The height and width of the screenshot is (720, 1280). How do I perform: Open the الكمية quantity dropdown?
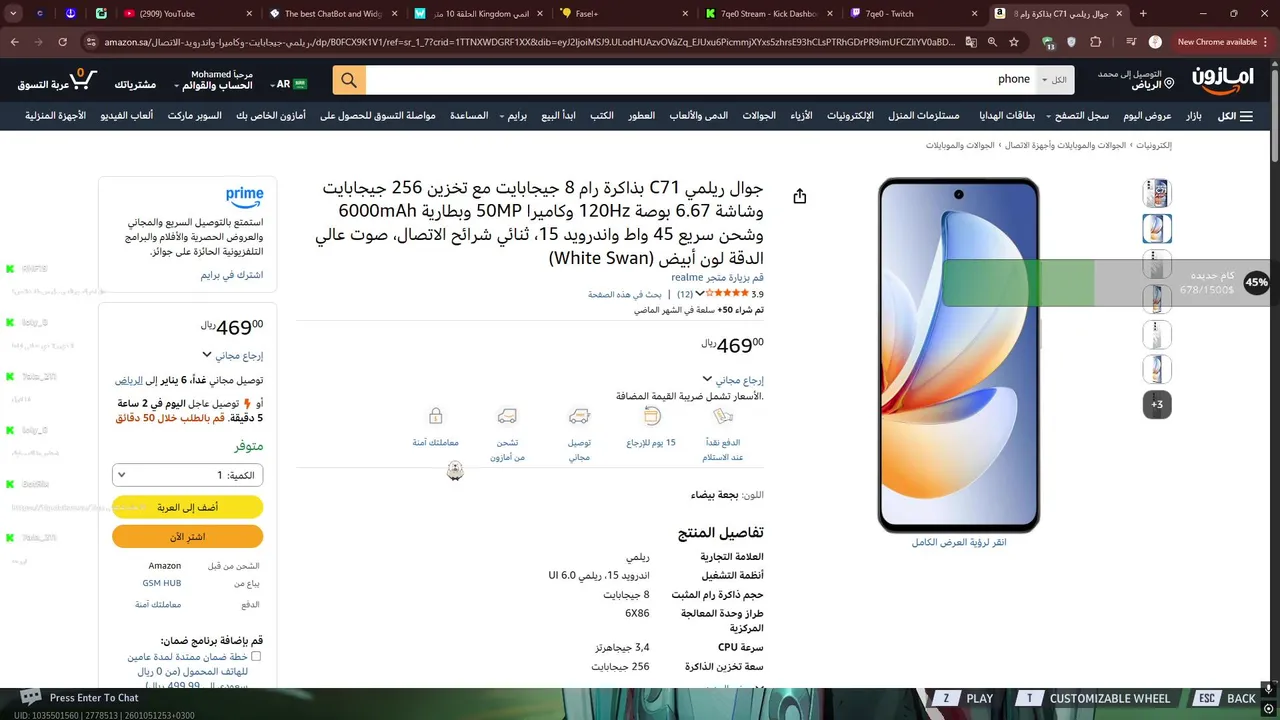pos(188,476)
